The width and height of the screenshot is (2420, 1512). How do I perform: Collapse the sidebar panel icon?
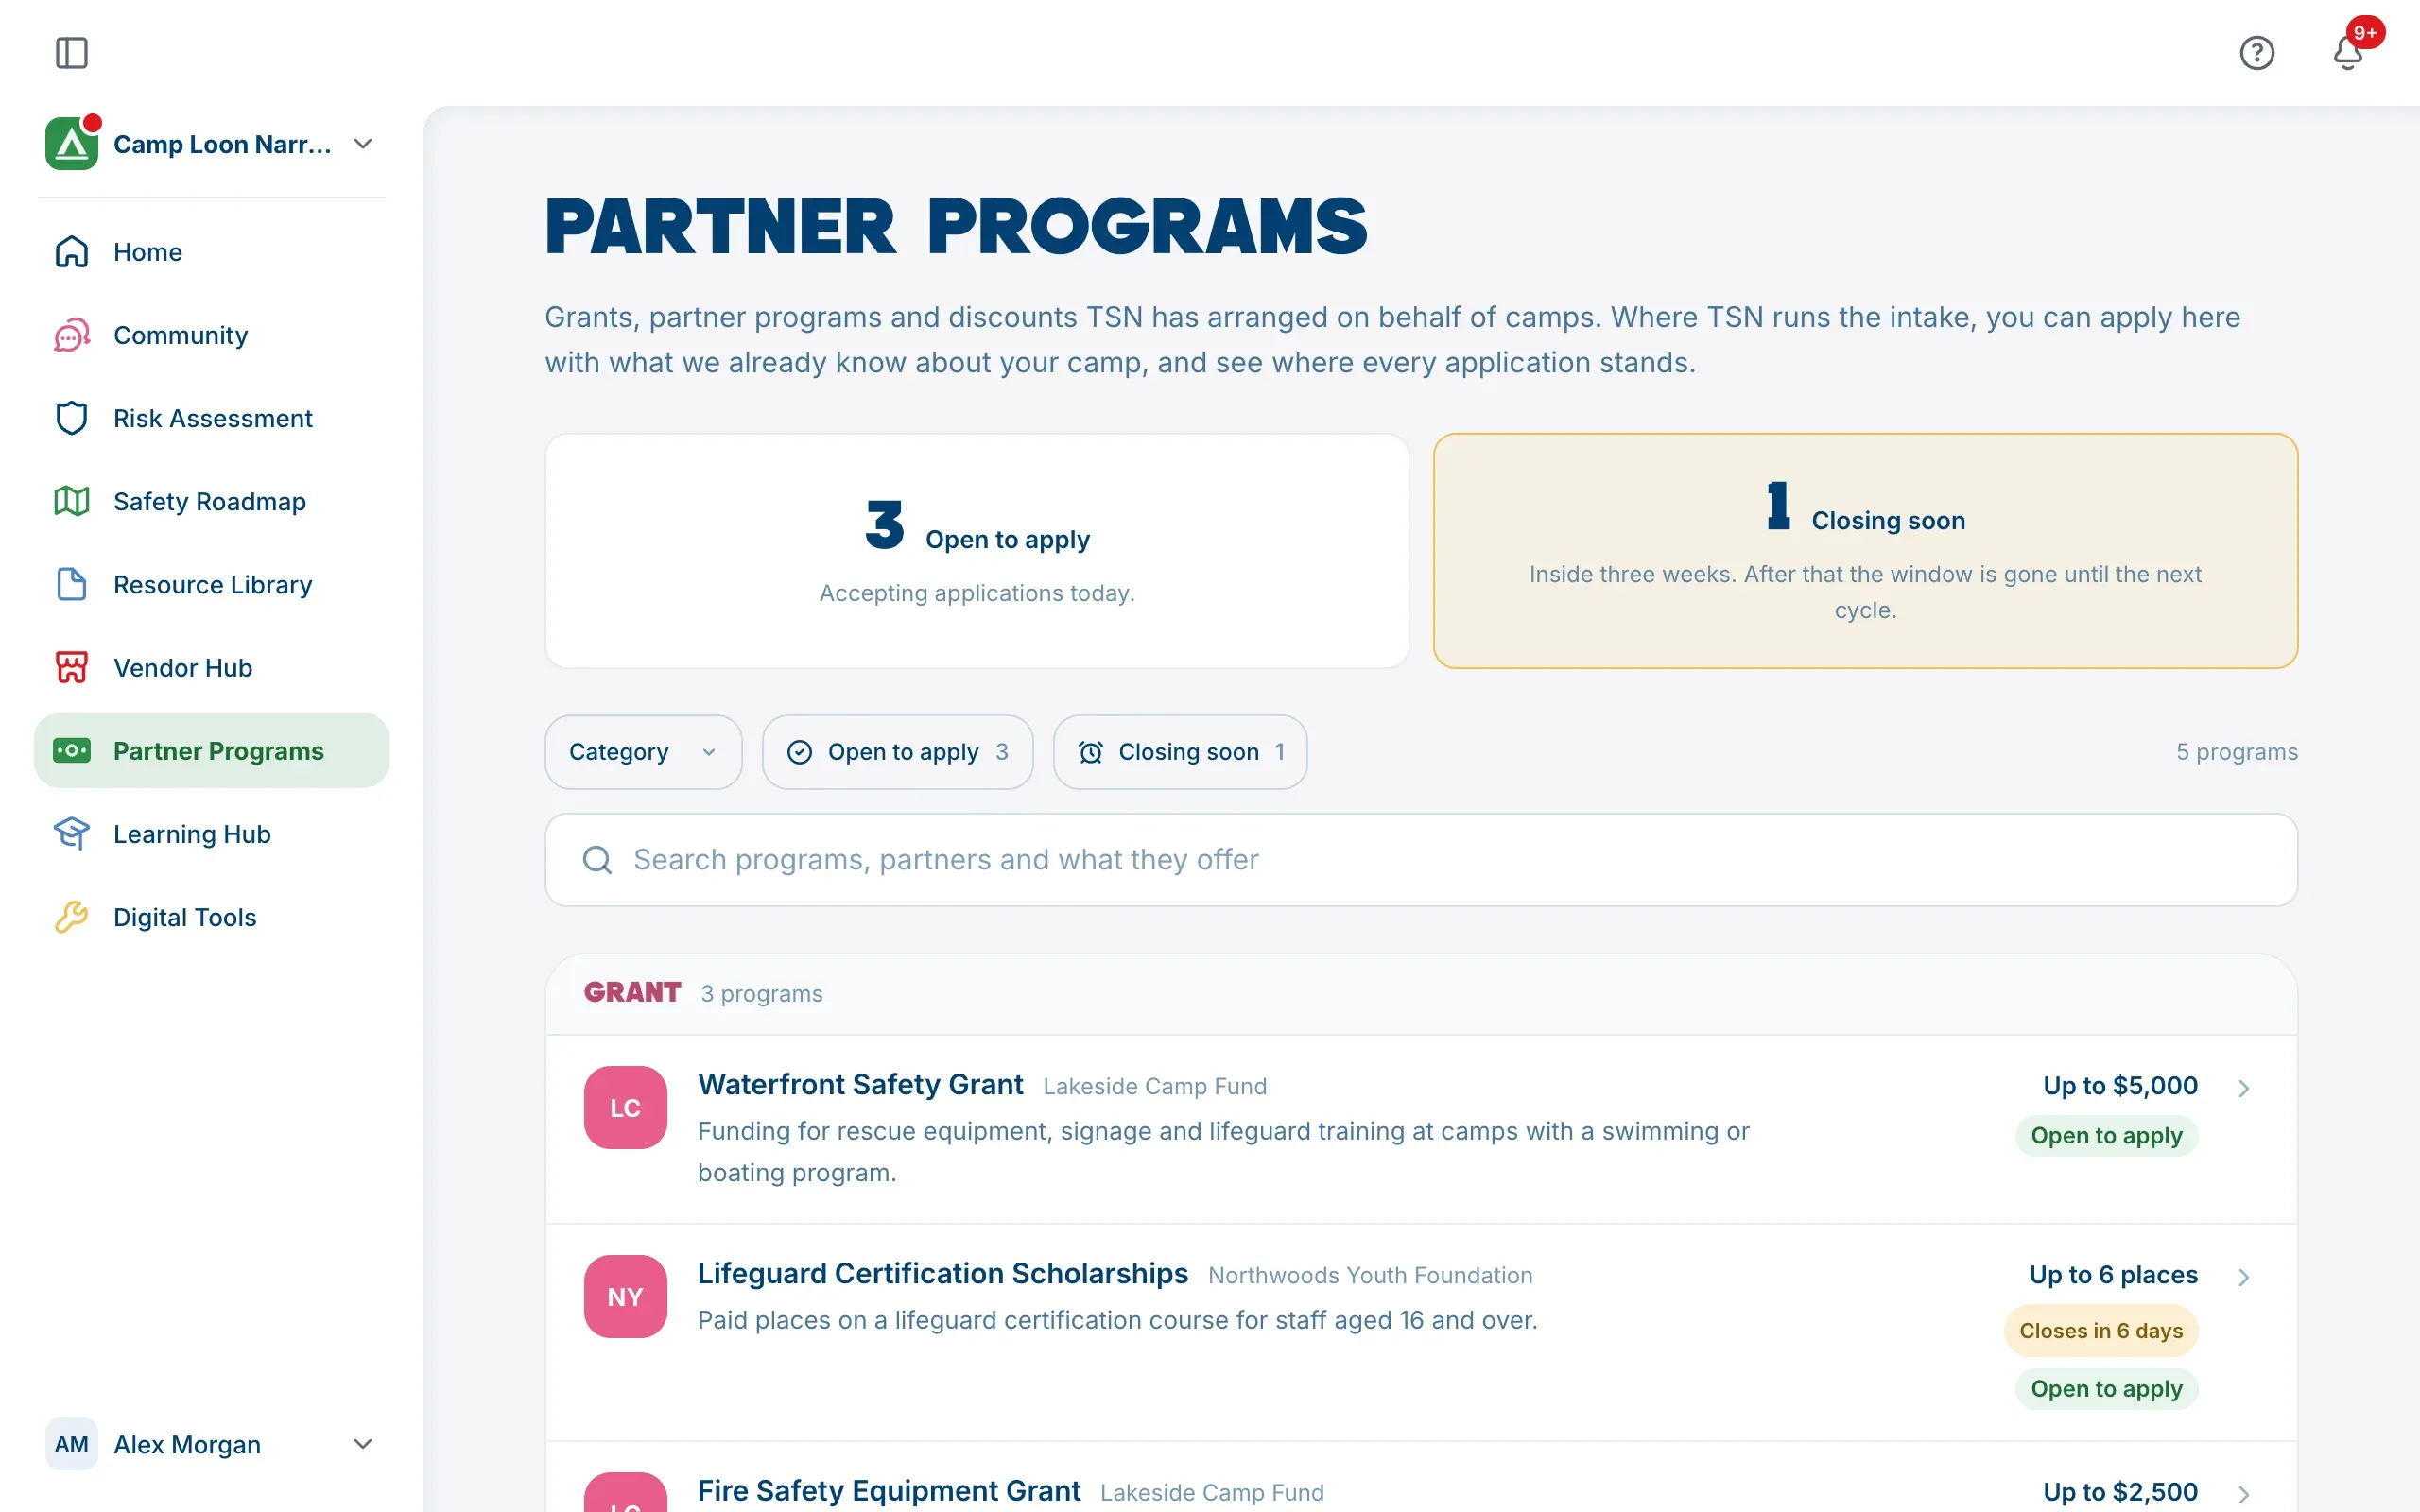tap(71, 53)
